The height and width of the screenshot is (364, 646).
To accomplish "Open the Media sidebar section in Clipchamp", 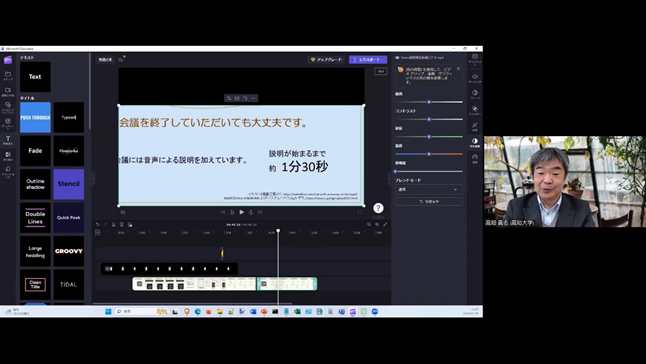I will (8, 76).
